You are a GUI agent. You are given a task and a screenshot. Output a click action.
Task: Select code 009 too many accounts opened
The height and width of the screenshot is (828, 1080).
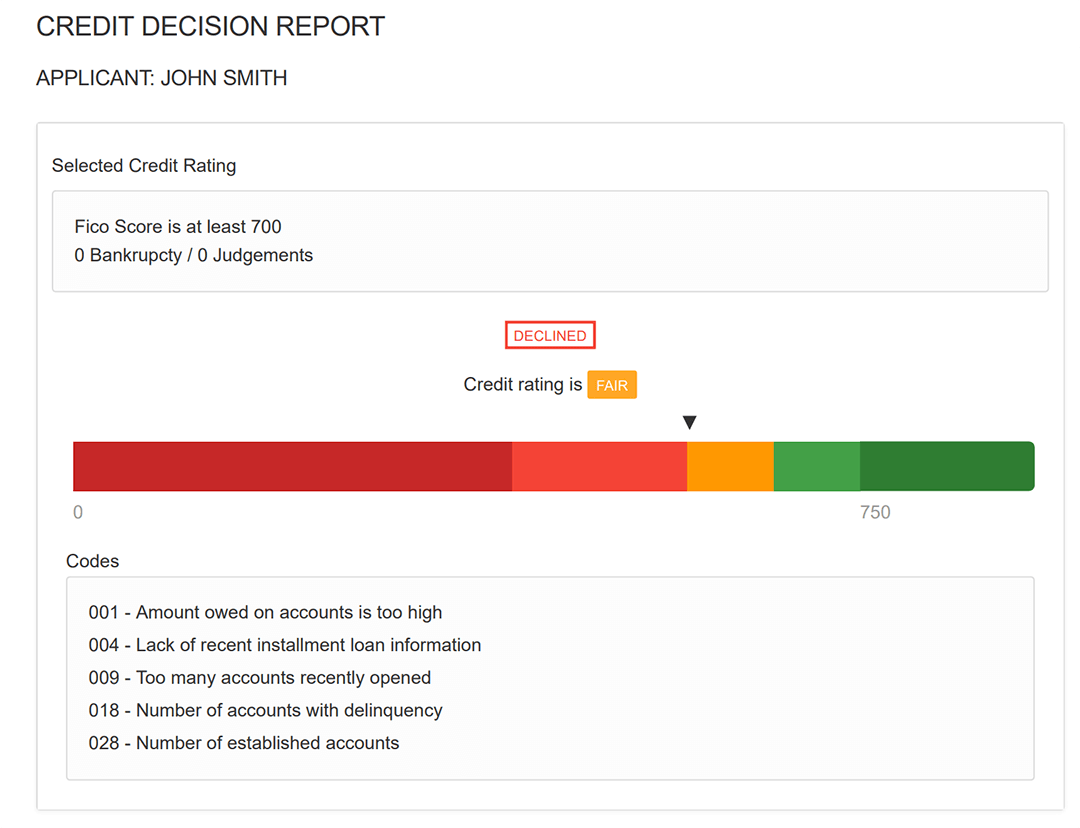(x=260, y=678)
